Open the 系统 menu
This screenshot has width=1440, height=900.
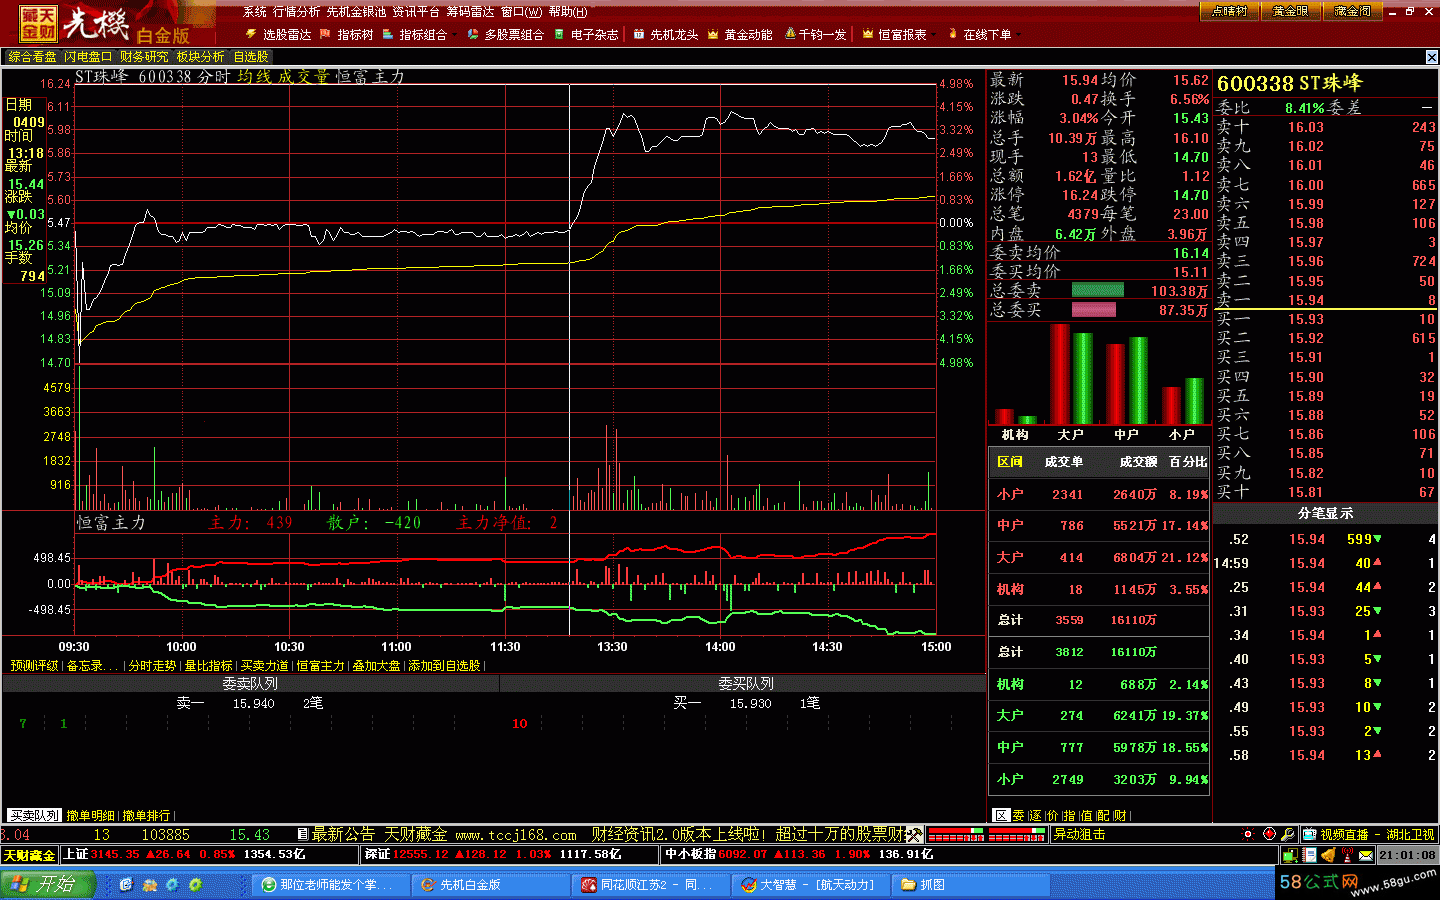click(255, 12)
